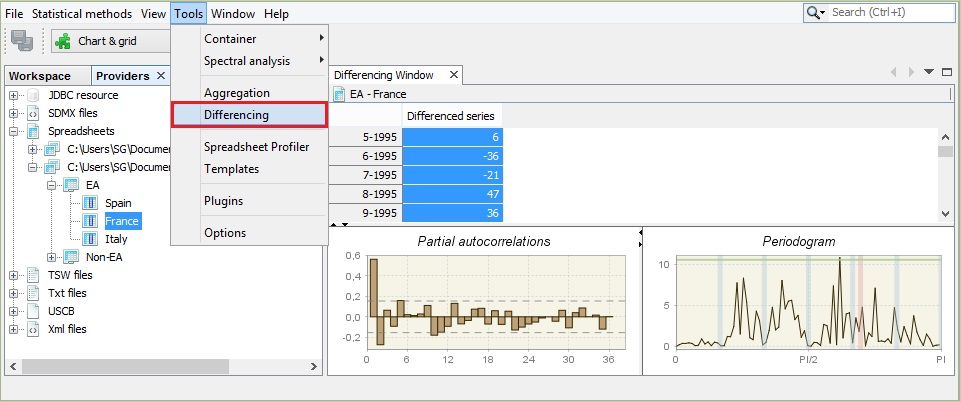The width and height of the screenshot is (961, 402).
Task: Click the JDBC resource provider icon
Action: 33,95
